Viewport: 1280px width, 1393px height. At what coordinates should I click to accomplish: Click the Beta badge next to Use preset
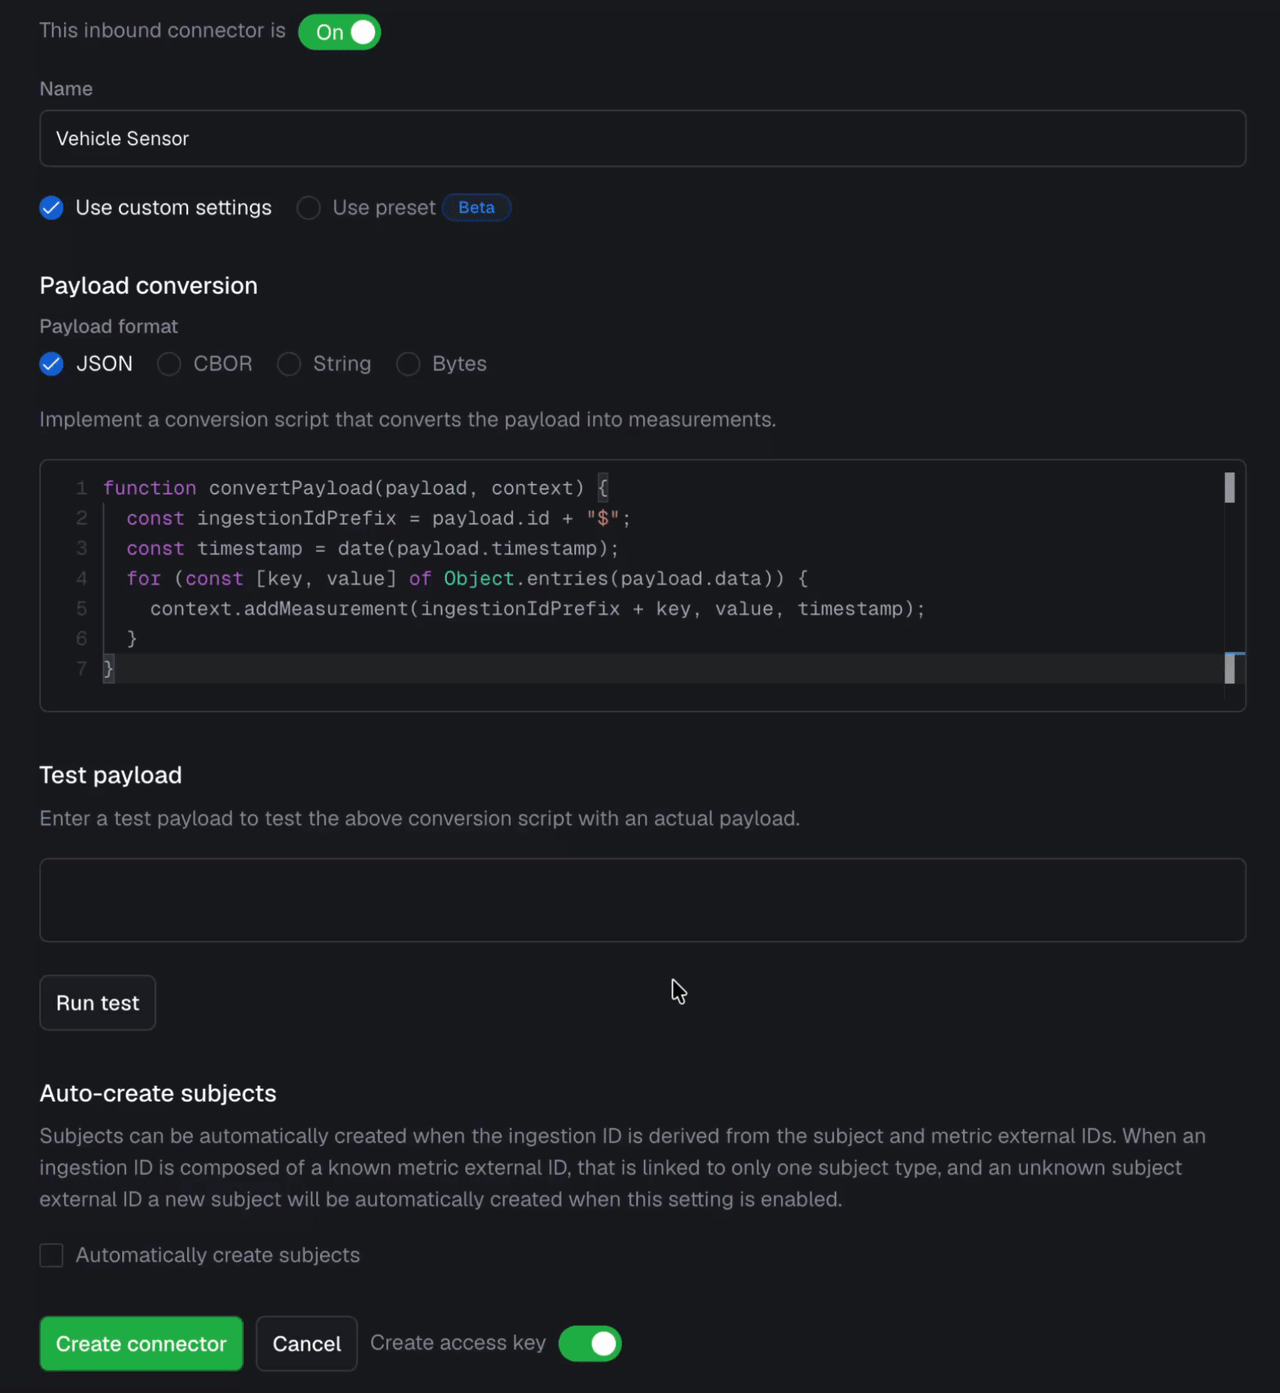(x=476, y=207)
